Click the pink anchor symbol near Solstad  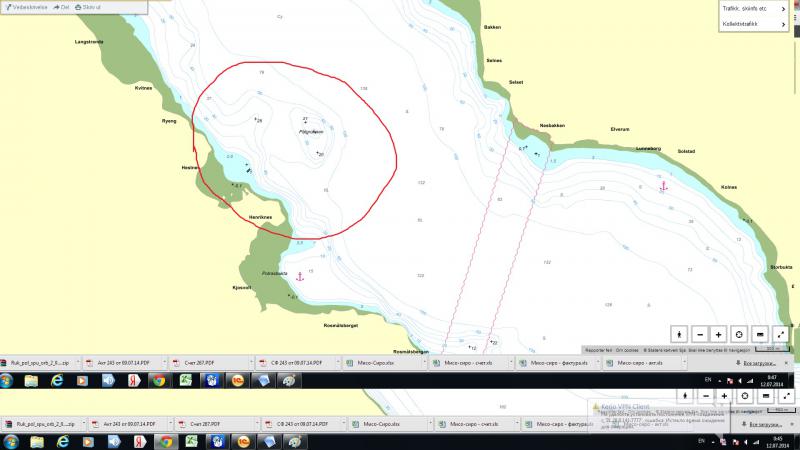click(662, 186)
